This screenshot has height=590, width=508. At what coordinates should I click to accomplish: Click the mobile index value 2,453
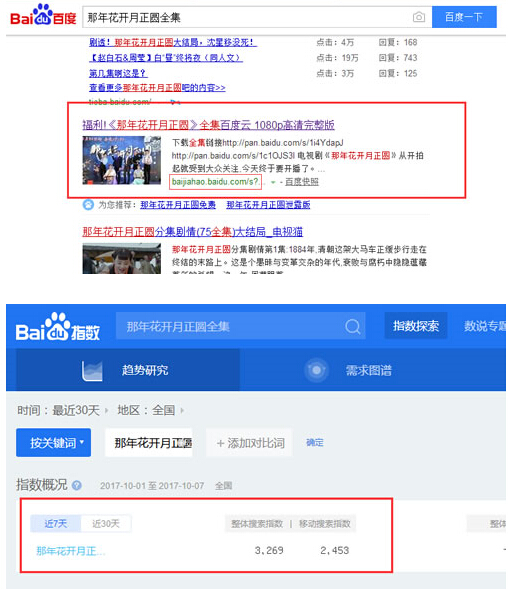(335, 550)
